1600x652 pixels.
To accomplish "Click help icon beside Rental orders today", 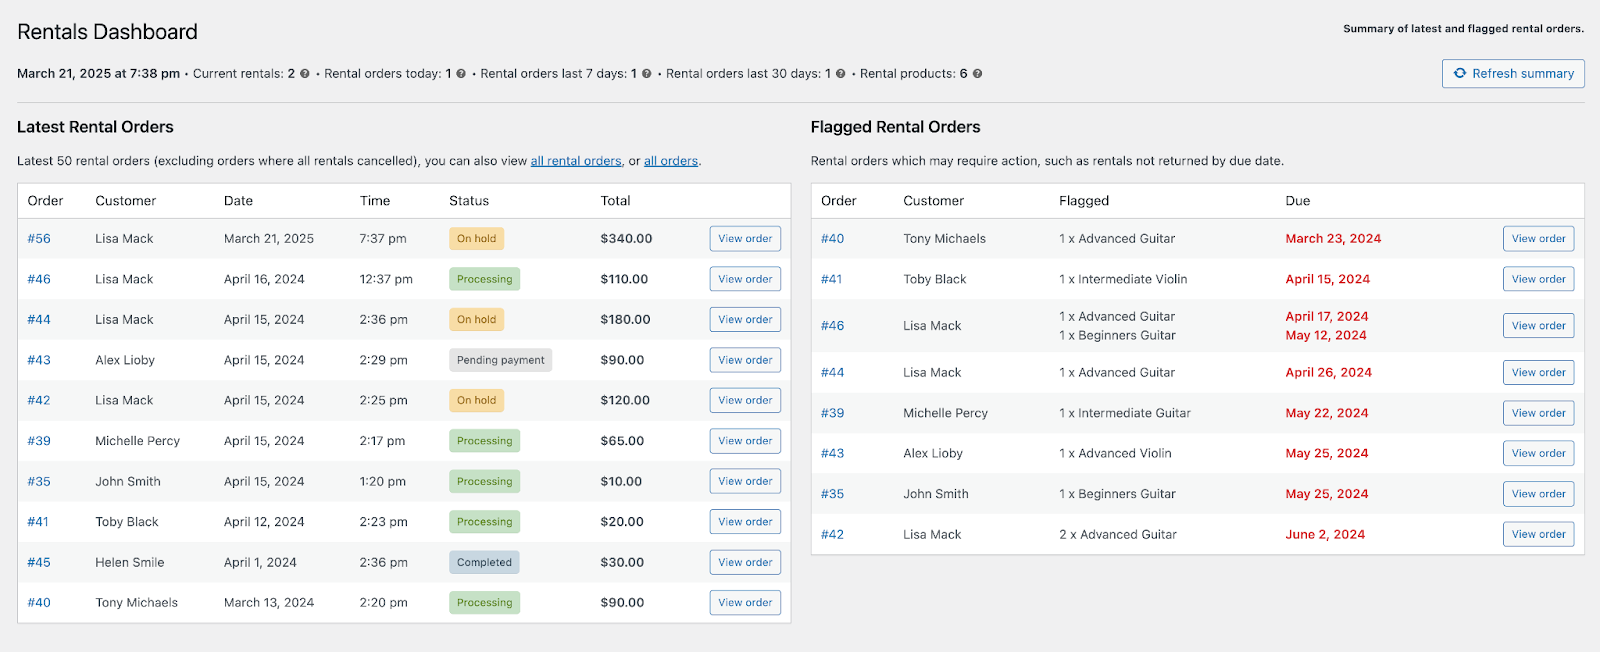I will pyautogui.click(x=461, y=74).
